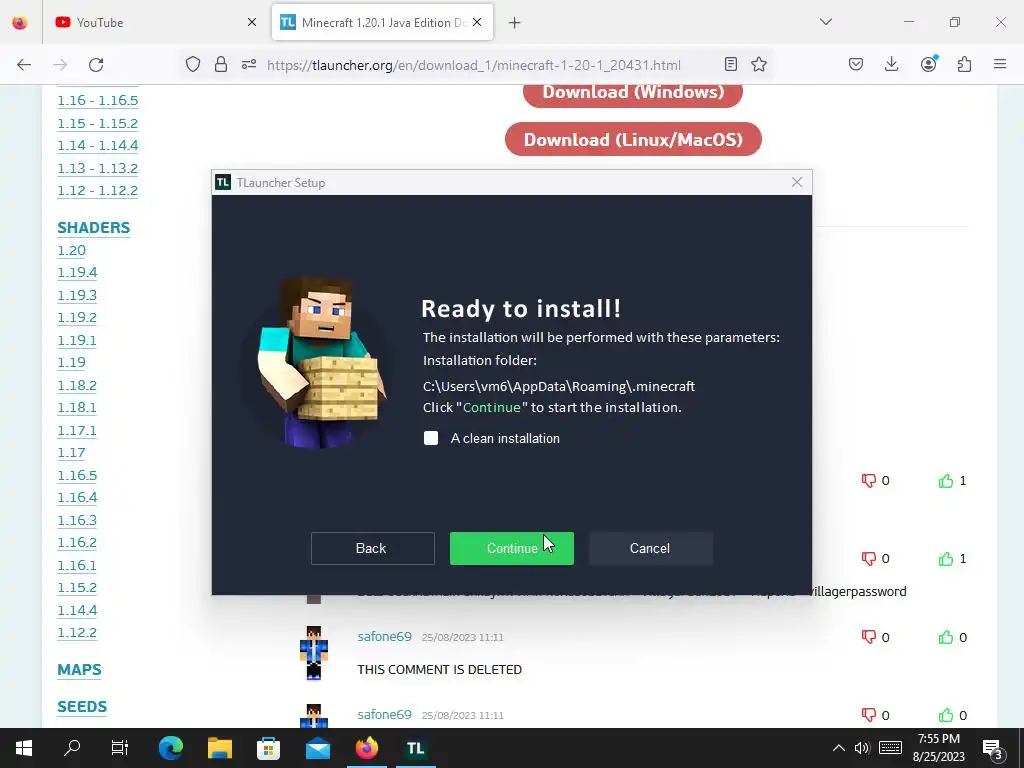Open a new browser tab
This screenshot has width=1024, height=768.
(x=515, y=22)
